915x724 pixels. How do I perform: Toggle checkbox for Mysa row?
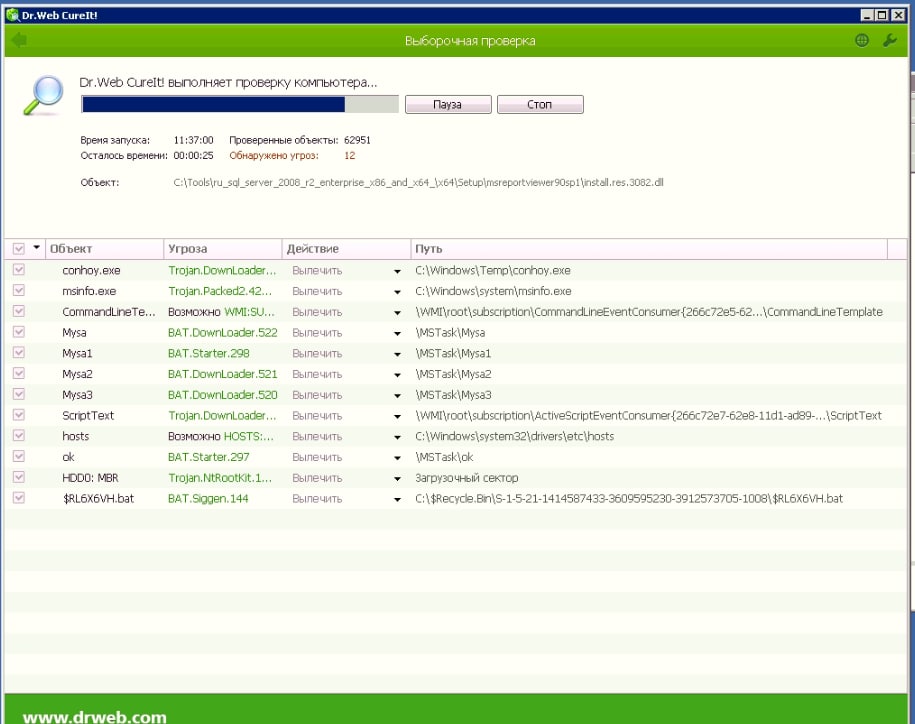19,331
